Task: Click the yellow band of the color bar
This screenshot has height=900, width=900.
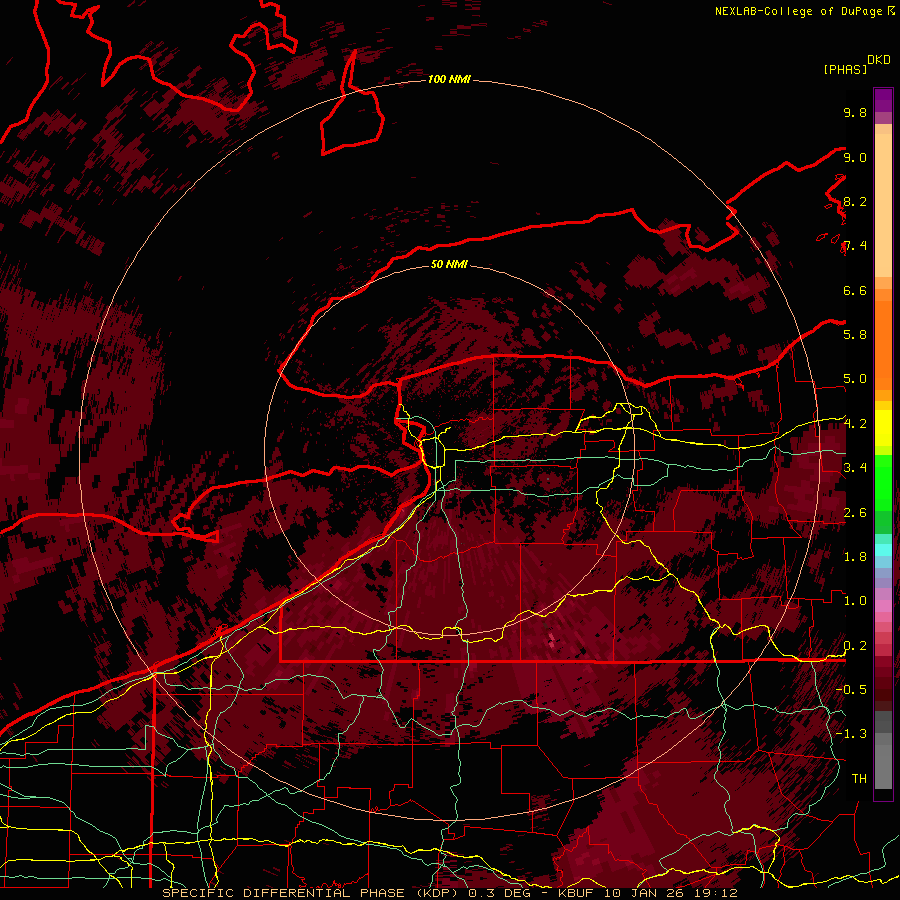Action: point(883,428)
